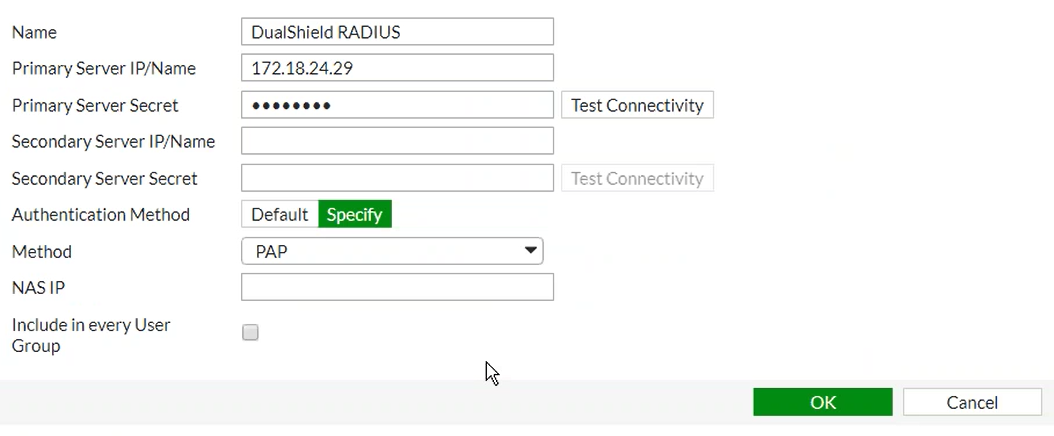Test Connectivity for the primary server

(637, 105)
